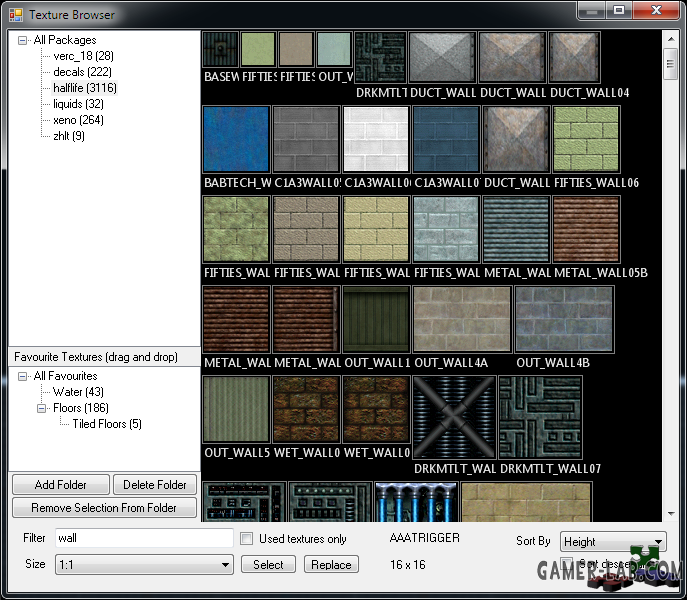Choose the FIFTIES_WALL06 green brick texture
The height and width of the screenshot is (600, 687).
click(586, 139)
